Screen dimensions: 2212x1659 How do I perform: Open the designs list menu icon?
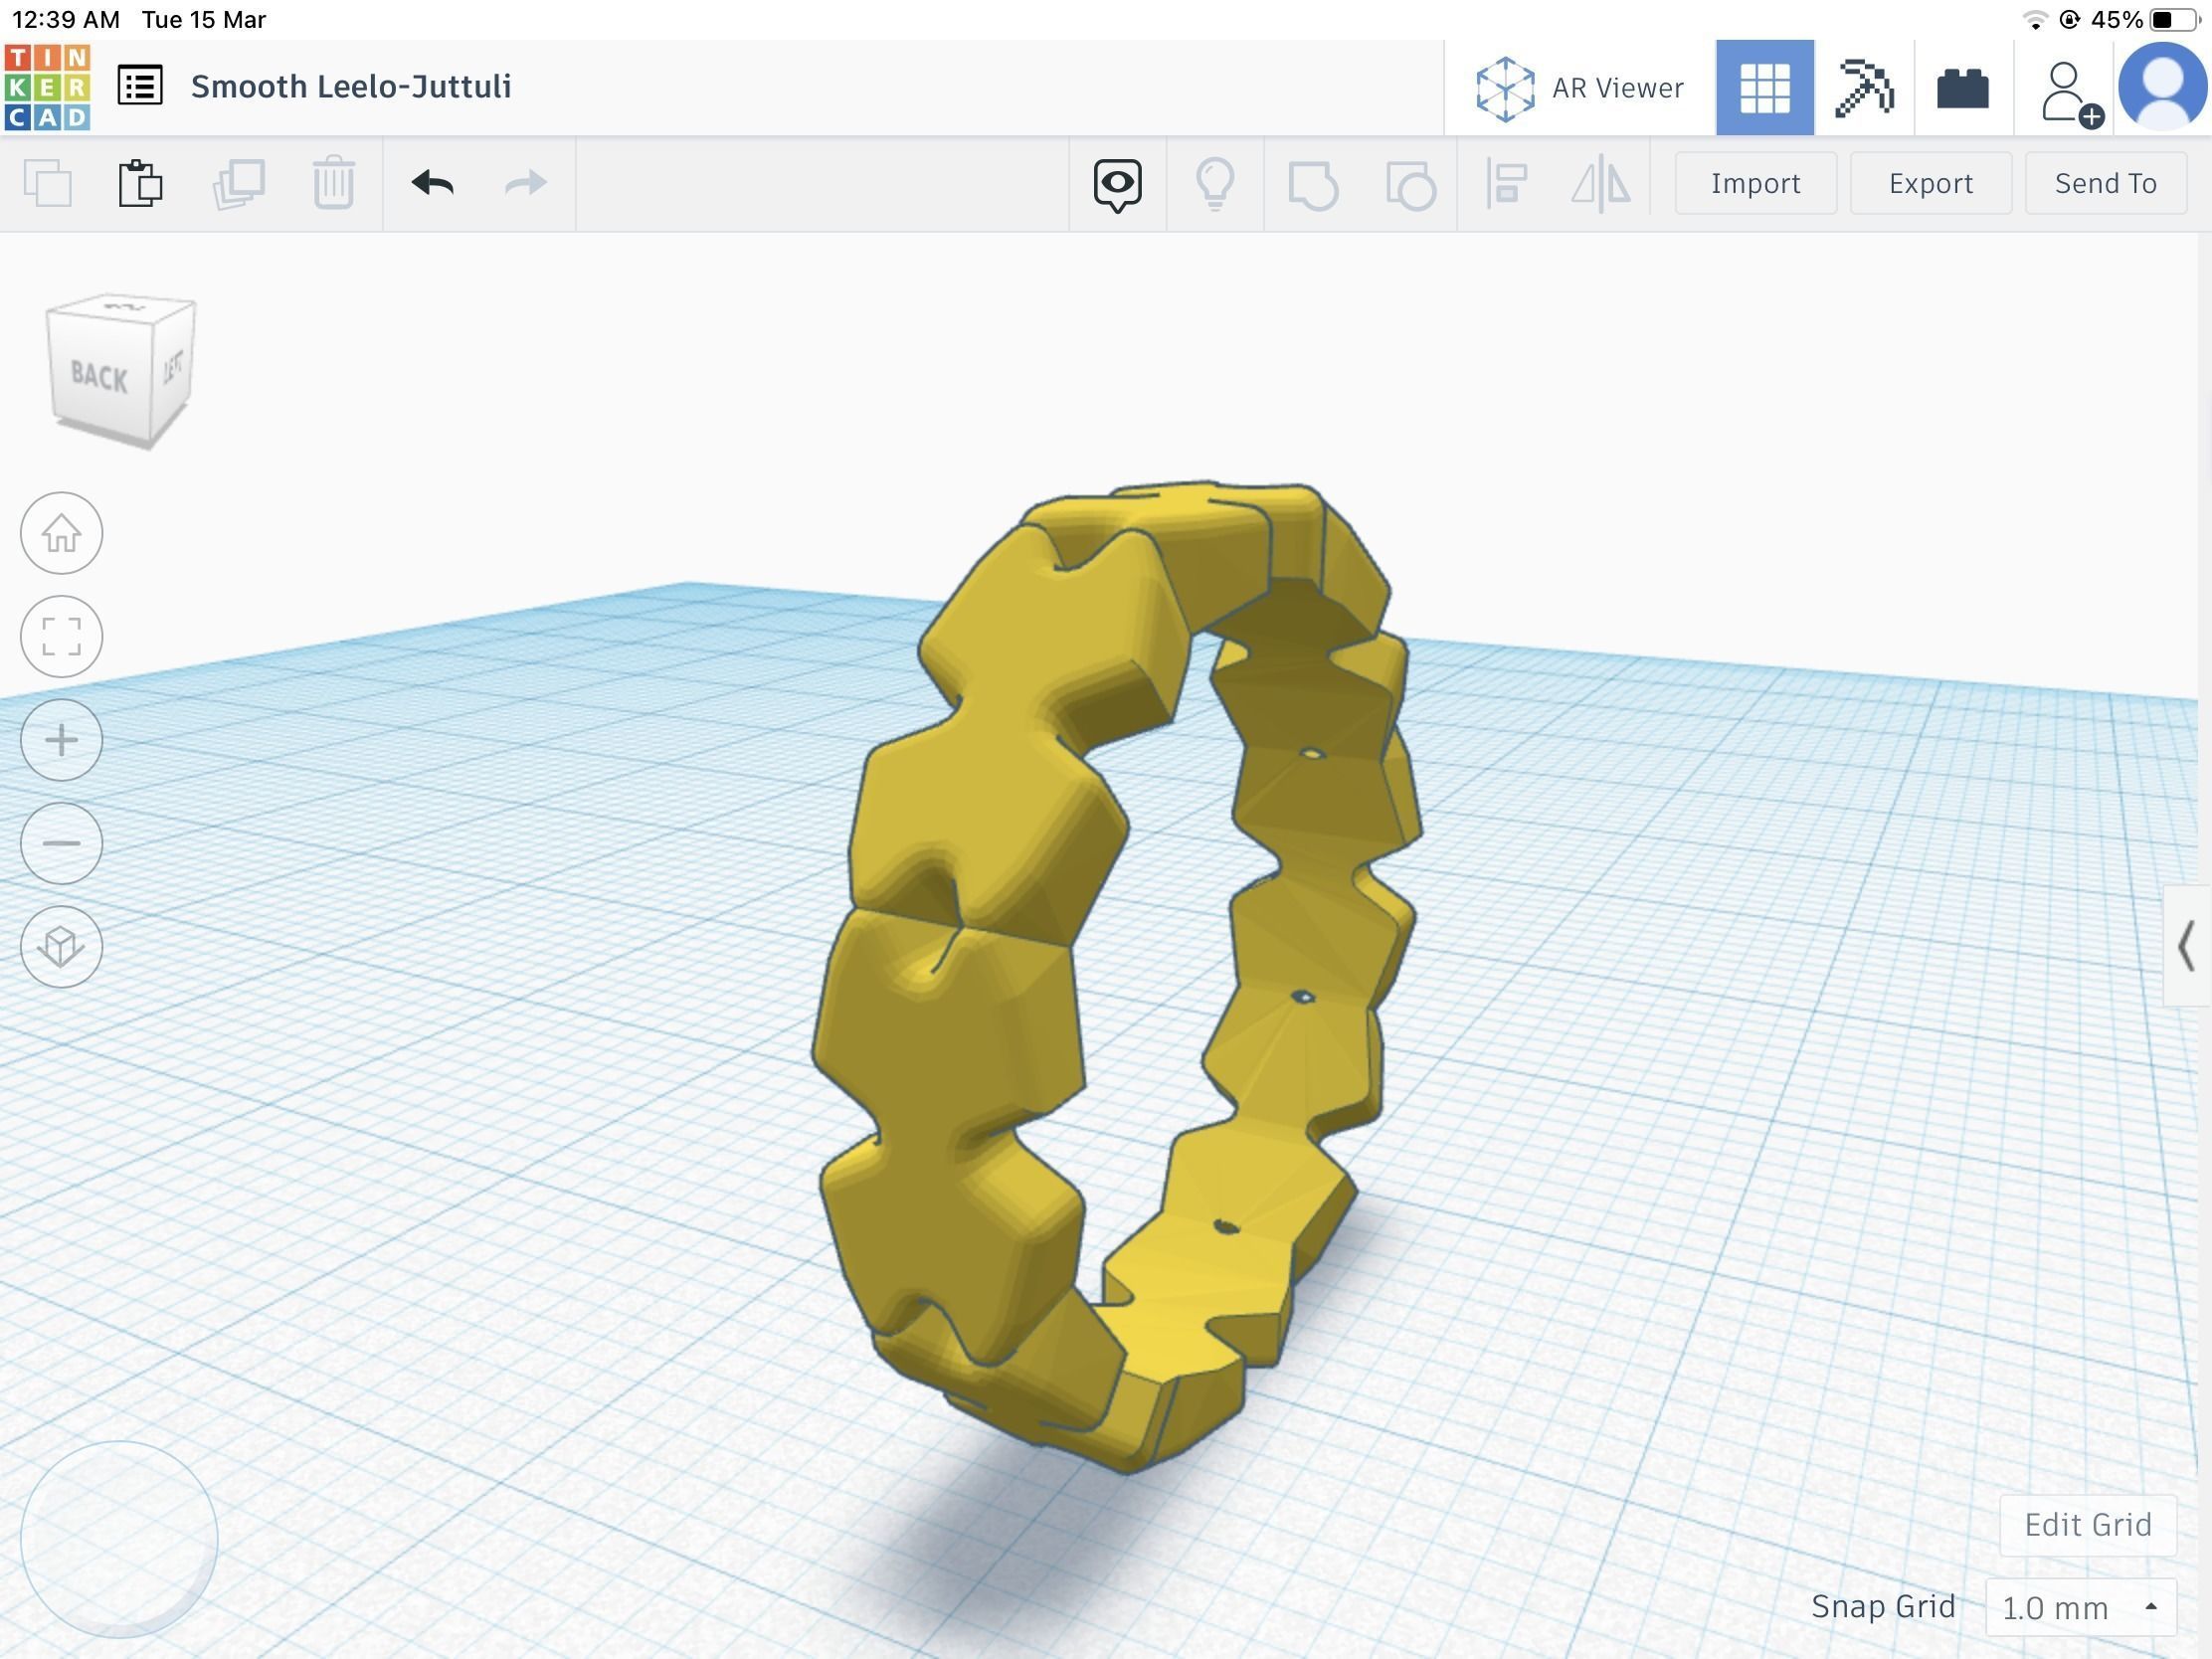pyautogui.click(x=140, y=86)
